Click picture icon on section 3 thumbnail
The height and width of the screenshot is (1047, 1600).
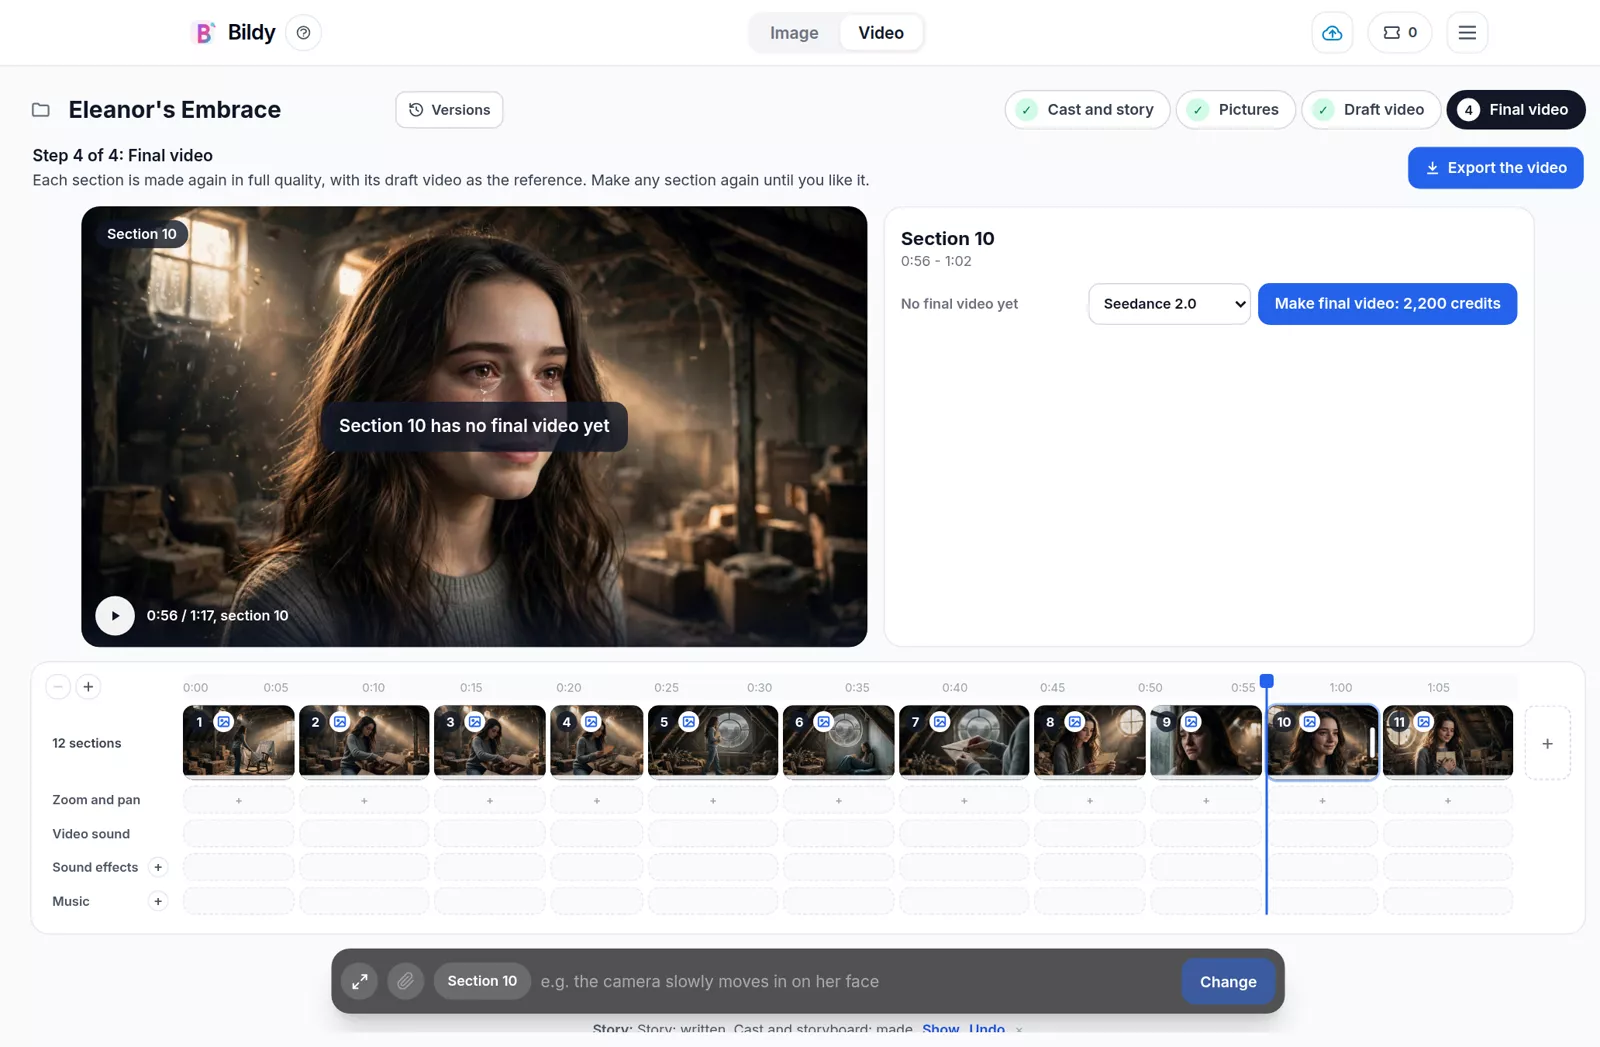tap(475, 722)
